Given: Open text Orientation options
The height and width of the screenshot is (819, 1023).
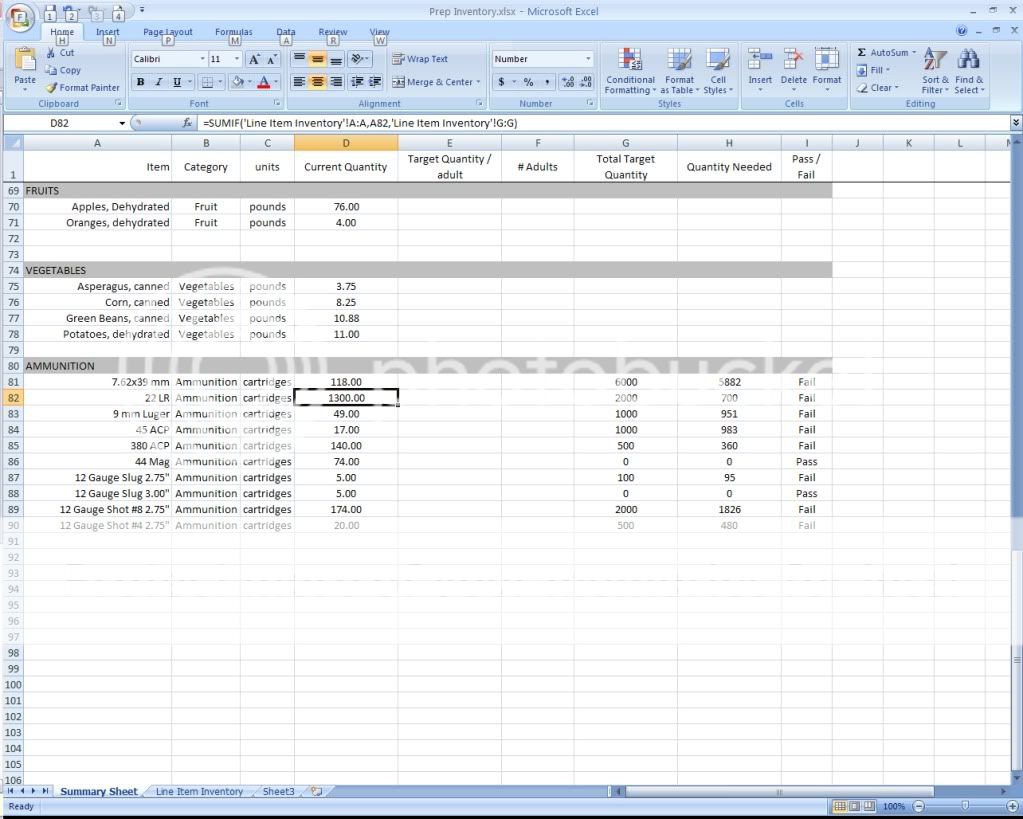Looking at the screenshot, I should [x=359, y=59].
